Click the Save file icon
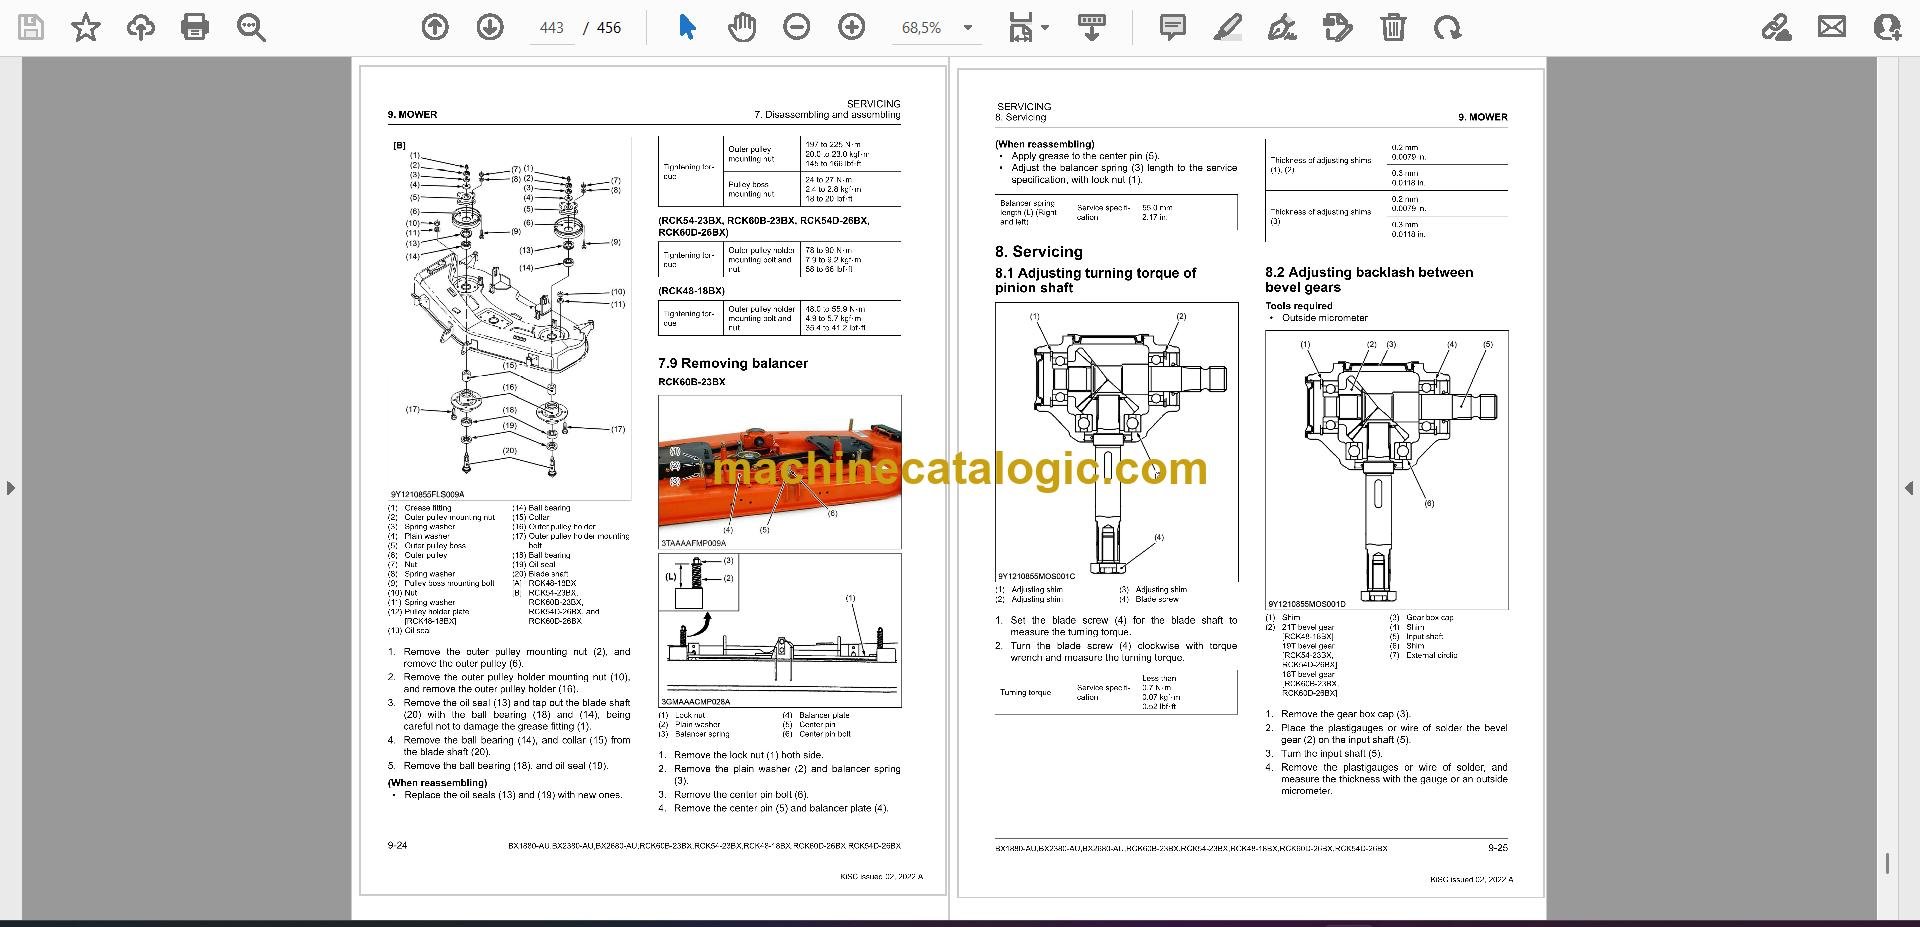The height and width of the screenshot is (927, 1920). [31, 27]
